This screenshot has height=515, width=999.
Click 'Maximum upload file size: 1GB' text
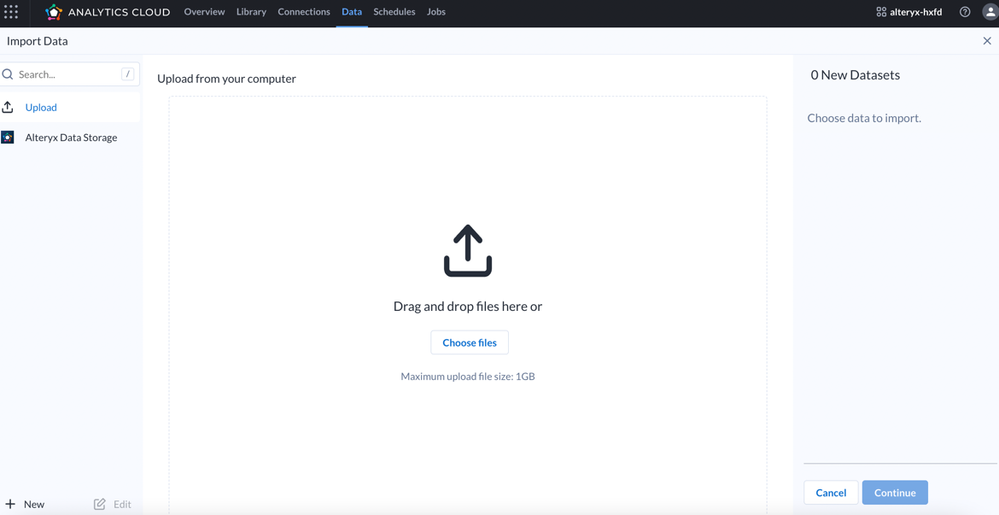tap(468, 376)
